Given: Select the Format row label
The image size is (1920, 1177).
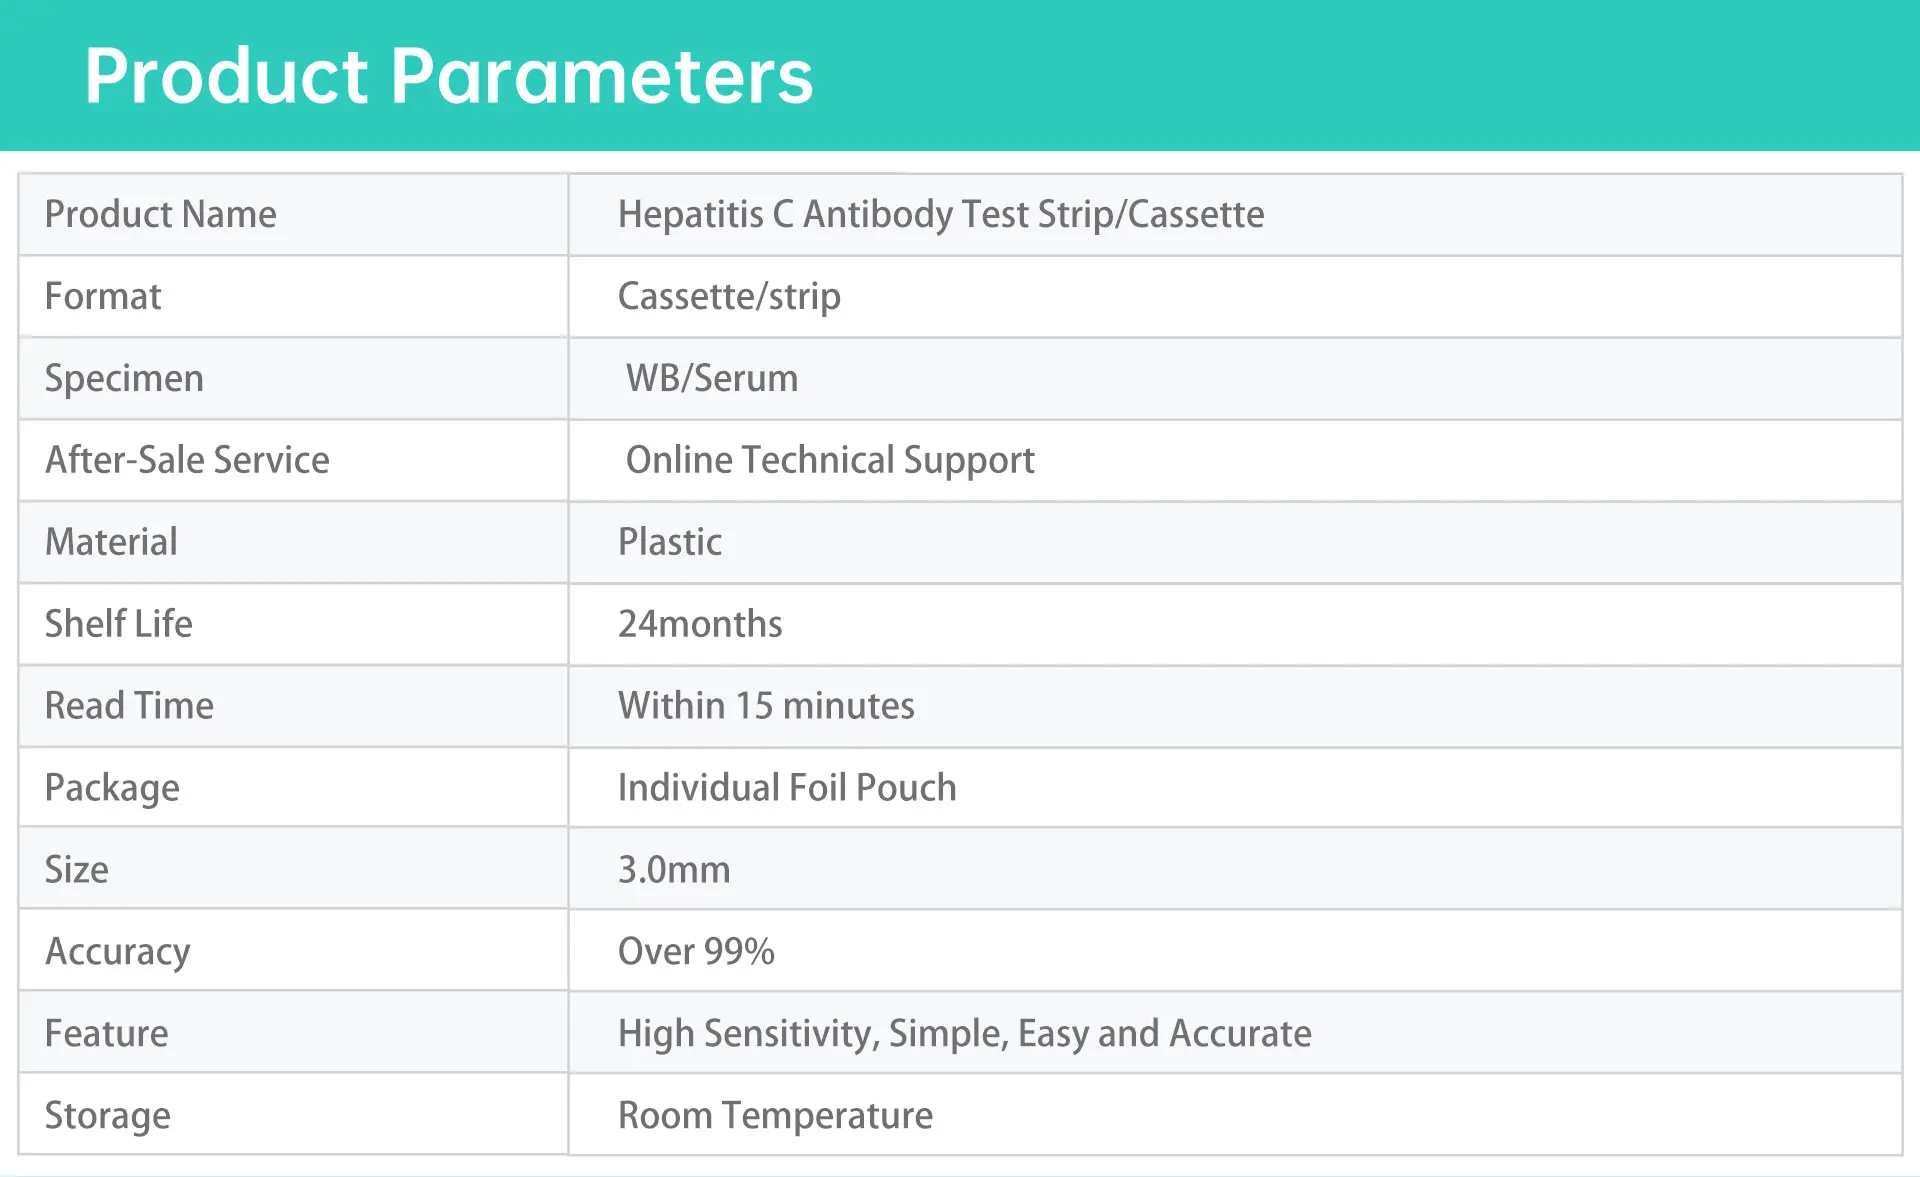Looking at the screenshot, I should click(x=103, y=296).
